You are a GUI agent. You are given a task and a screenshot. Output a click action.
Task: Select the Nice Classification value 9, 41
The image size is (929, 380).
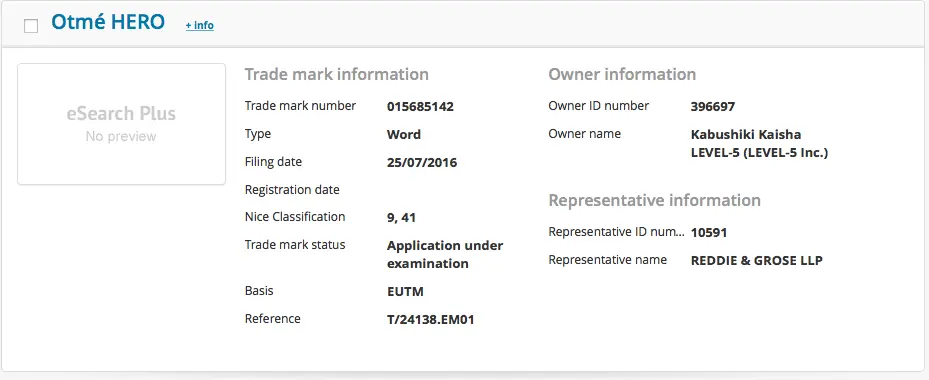(x=401, y=218)
